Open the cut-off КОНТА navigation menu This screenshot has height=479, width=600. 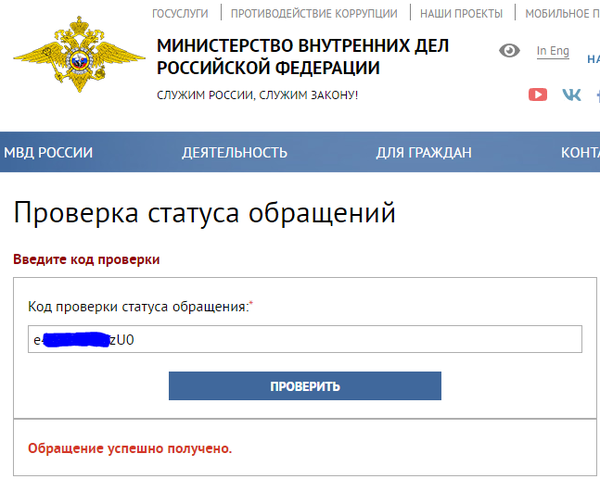pyautogui.click(x=580, y=152)
